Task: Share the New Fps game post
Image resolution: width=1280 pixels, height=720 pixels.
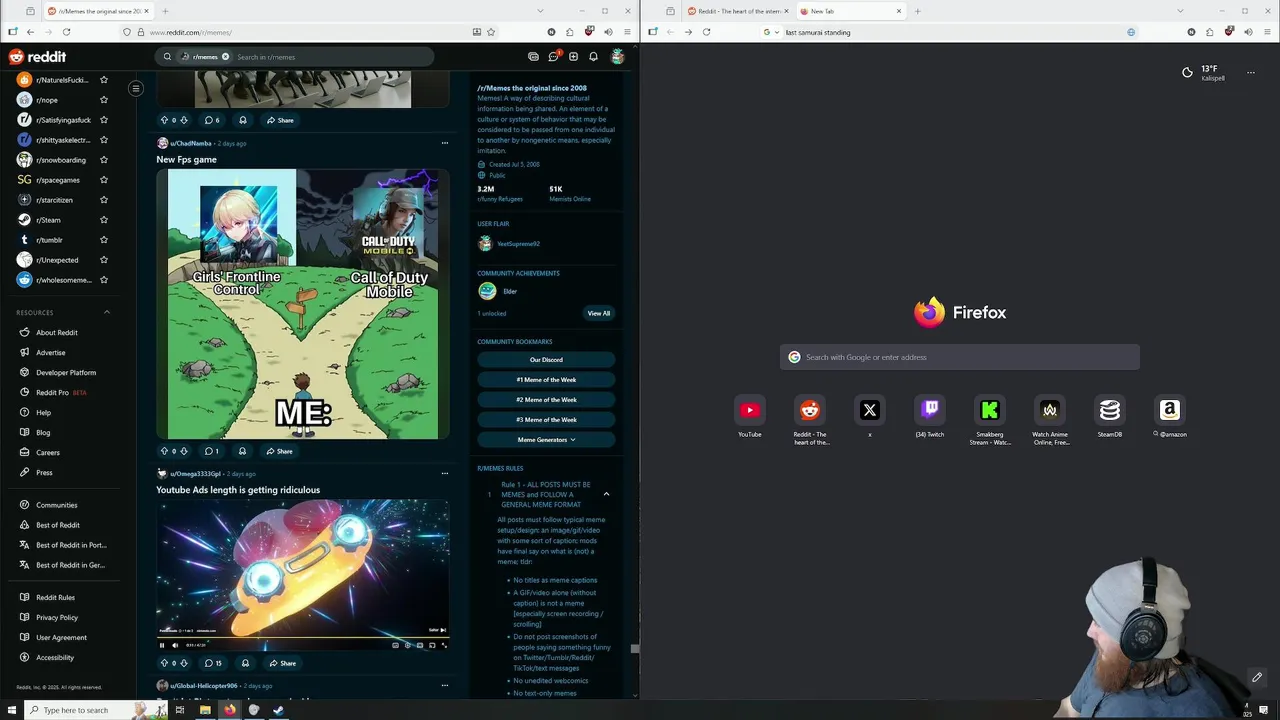Action: pyautogui.click(x=279, y=451)
